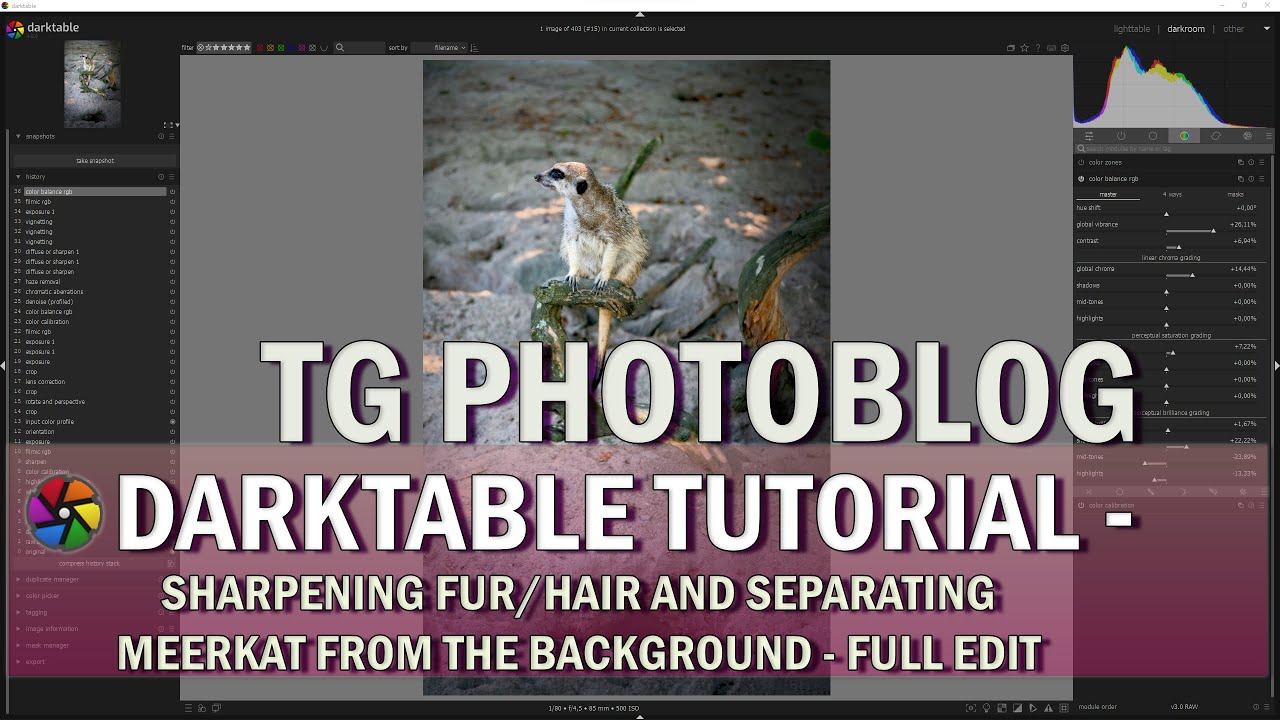The height and width of the screenshot is (720, 1280).
Task: Collapse the top panel with the arrow
Action: (x=640, y=15)
